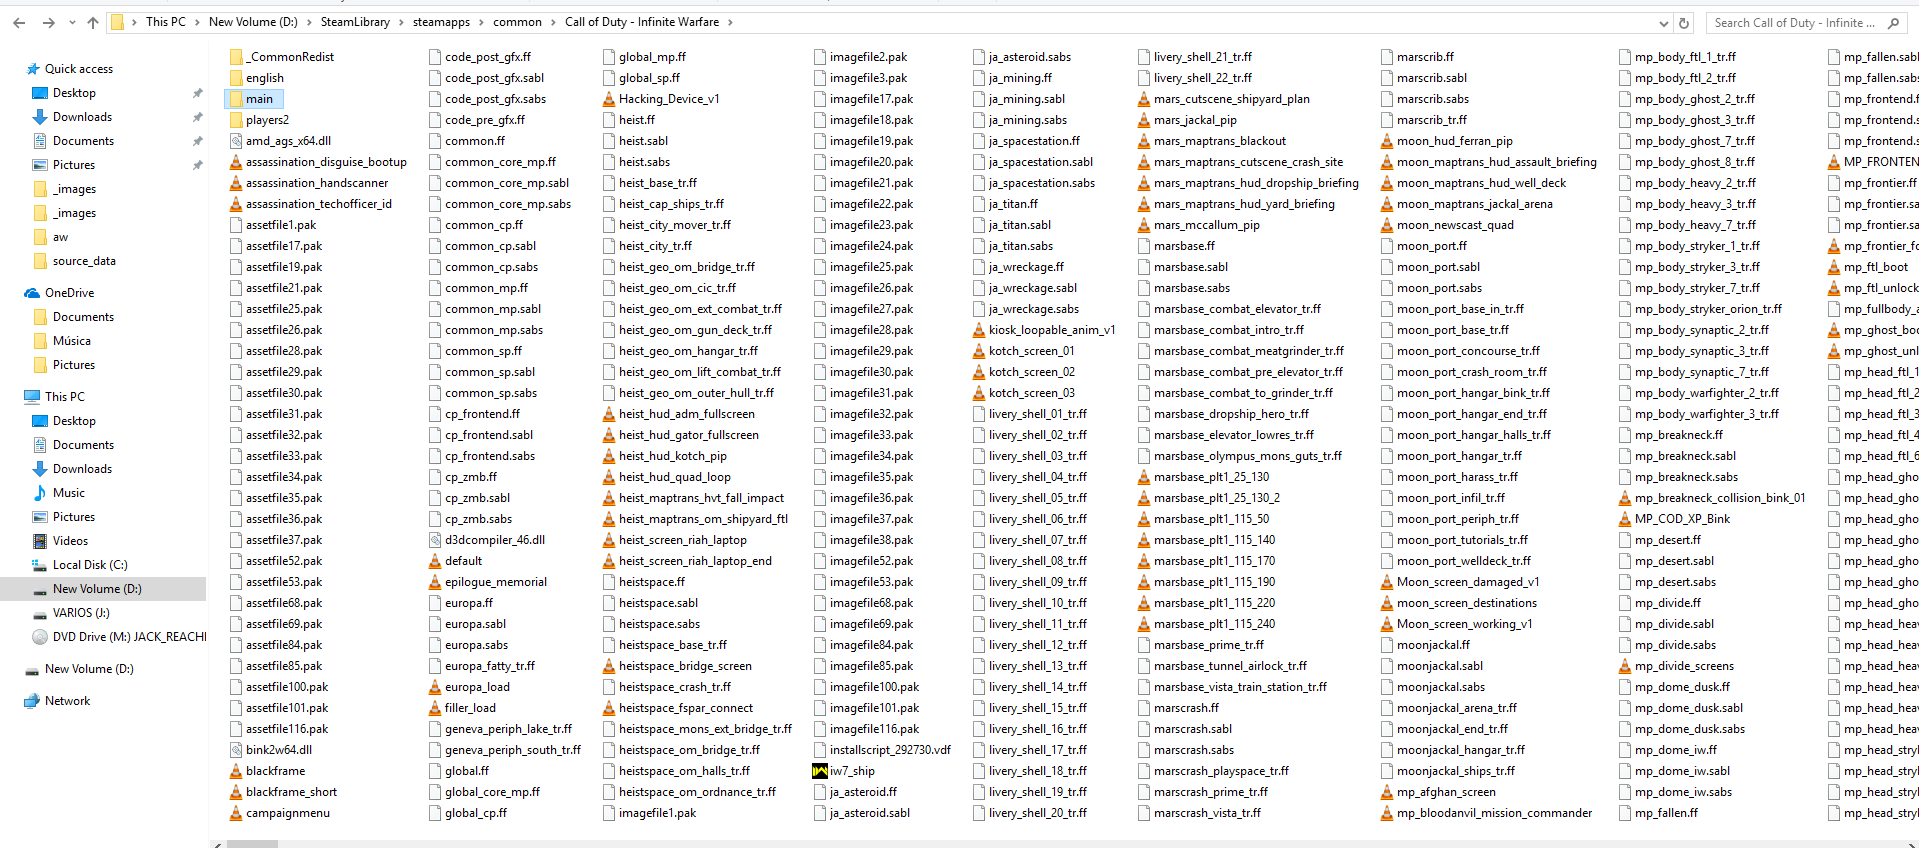Select OneDrive in the navigation pane
1919x848 pixels.
(x=69, y=293)
